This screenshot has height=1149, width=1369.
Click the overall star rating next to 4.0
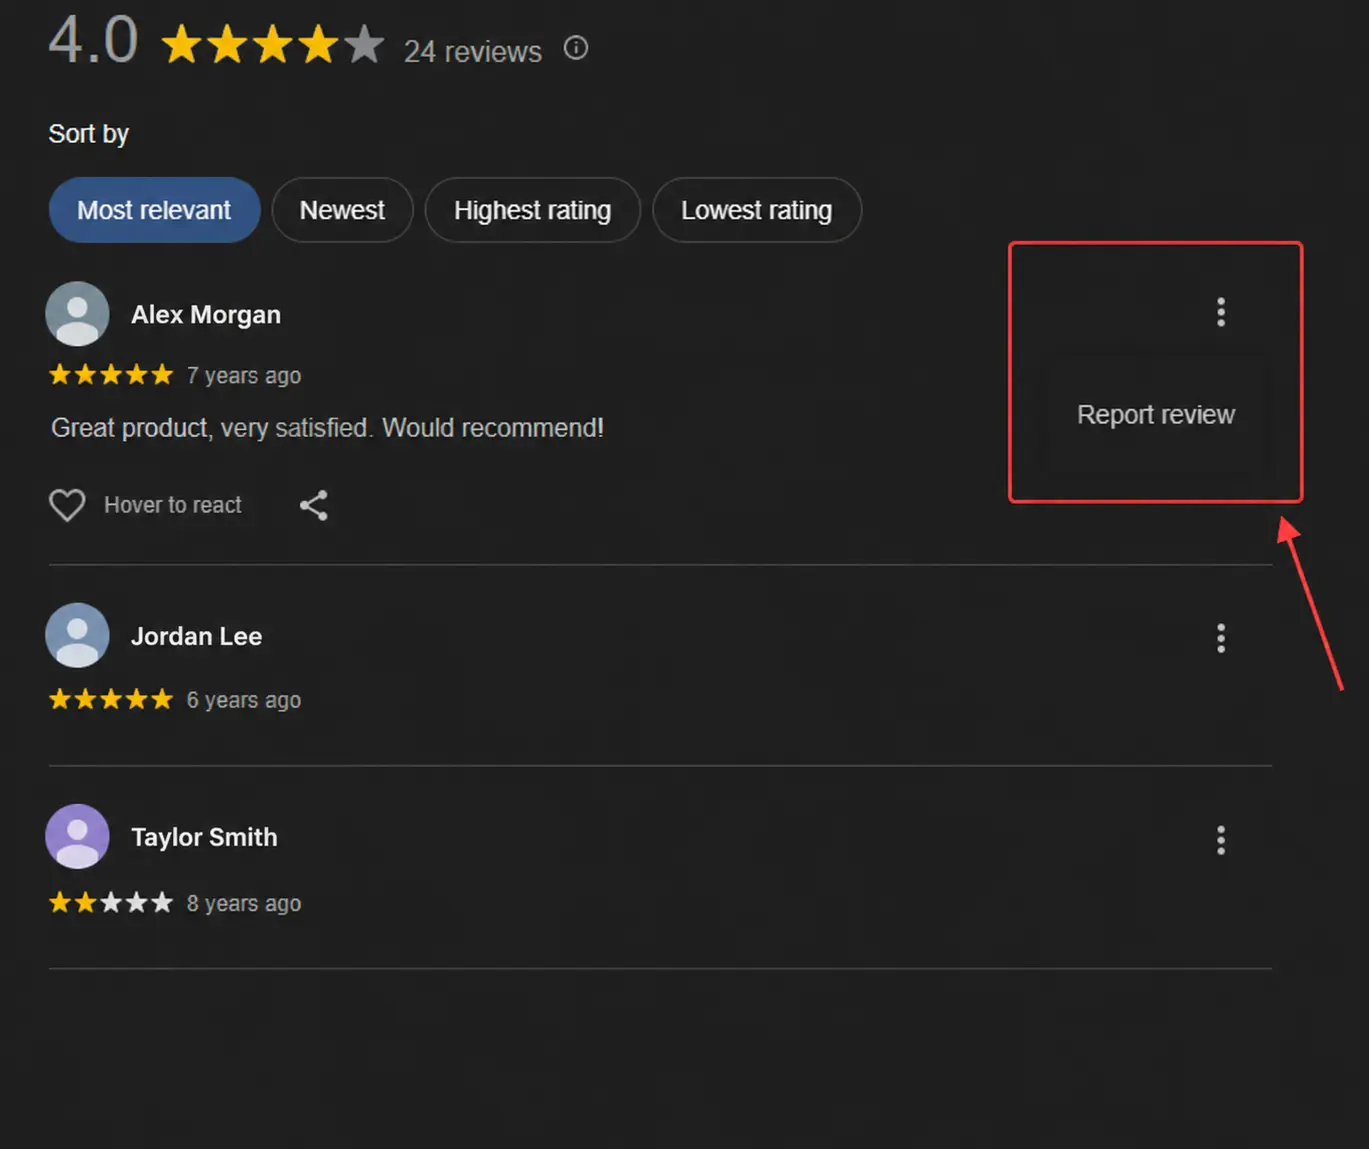pyautogui.click(x=272, y=45)
